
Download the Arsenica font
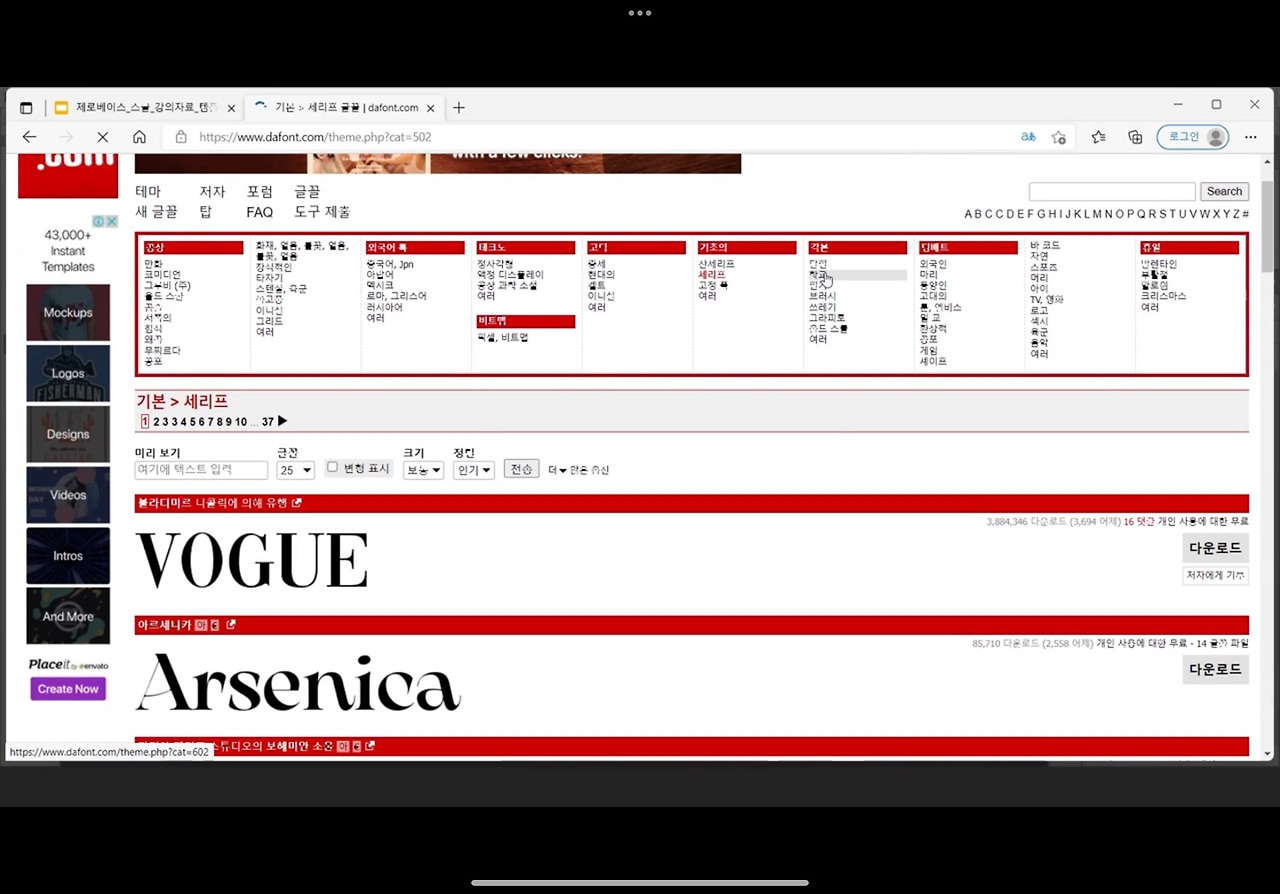pos(1215,669)
